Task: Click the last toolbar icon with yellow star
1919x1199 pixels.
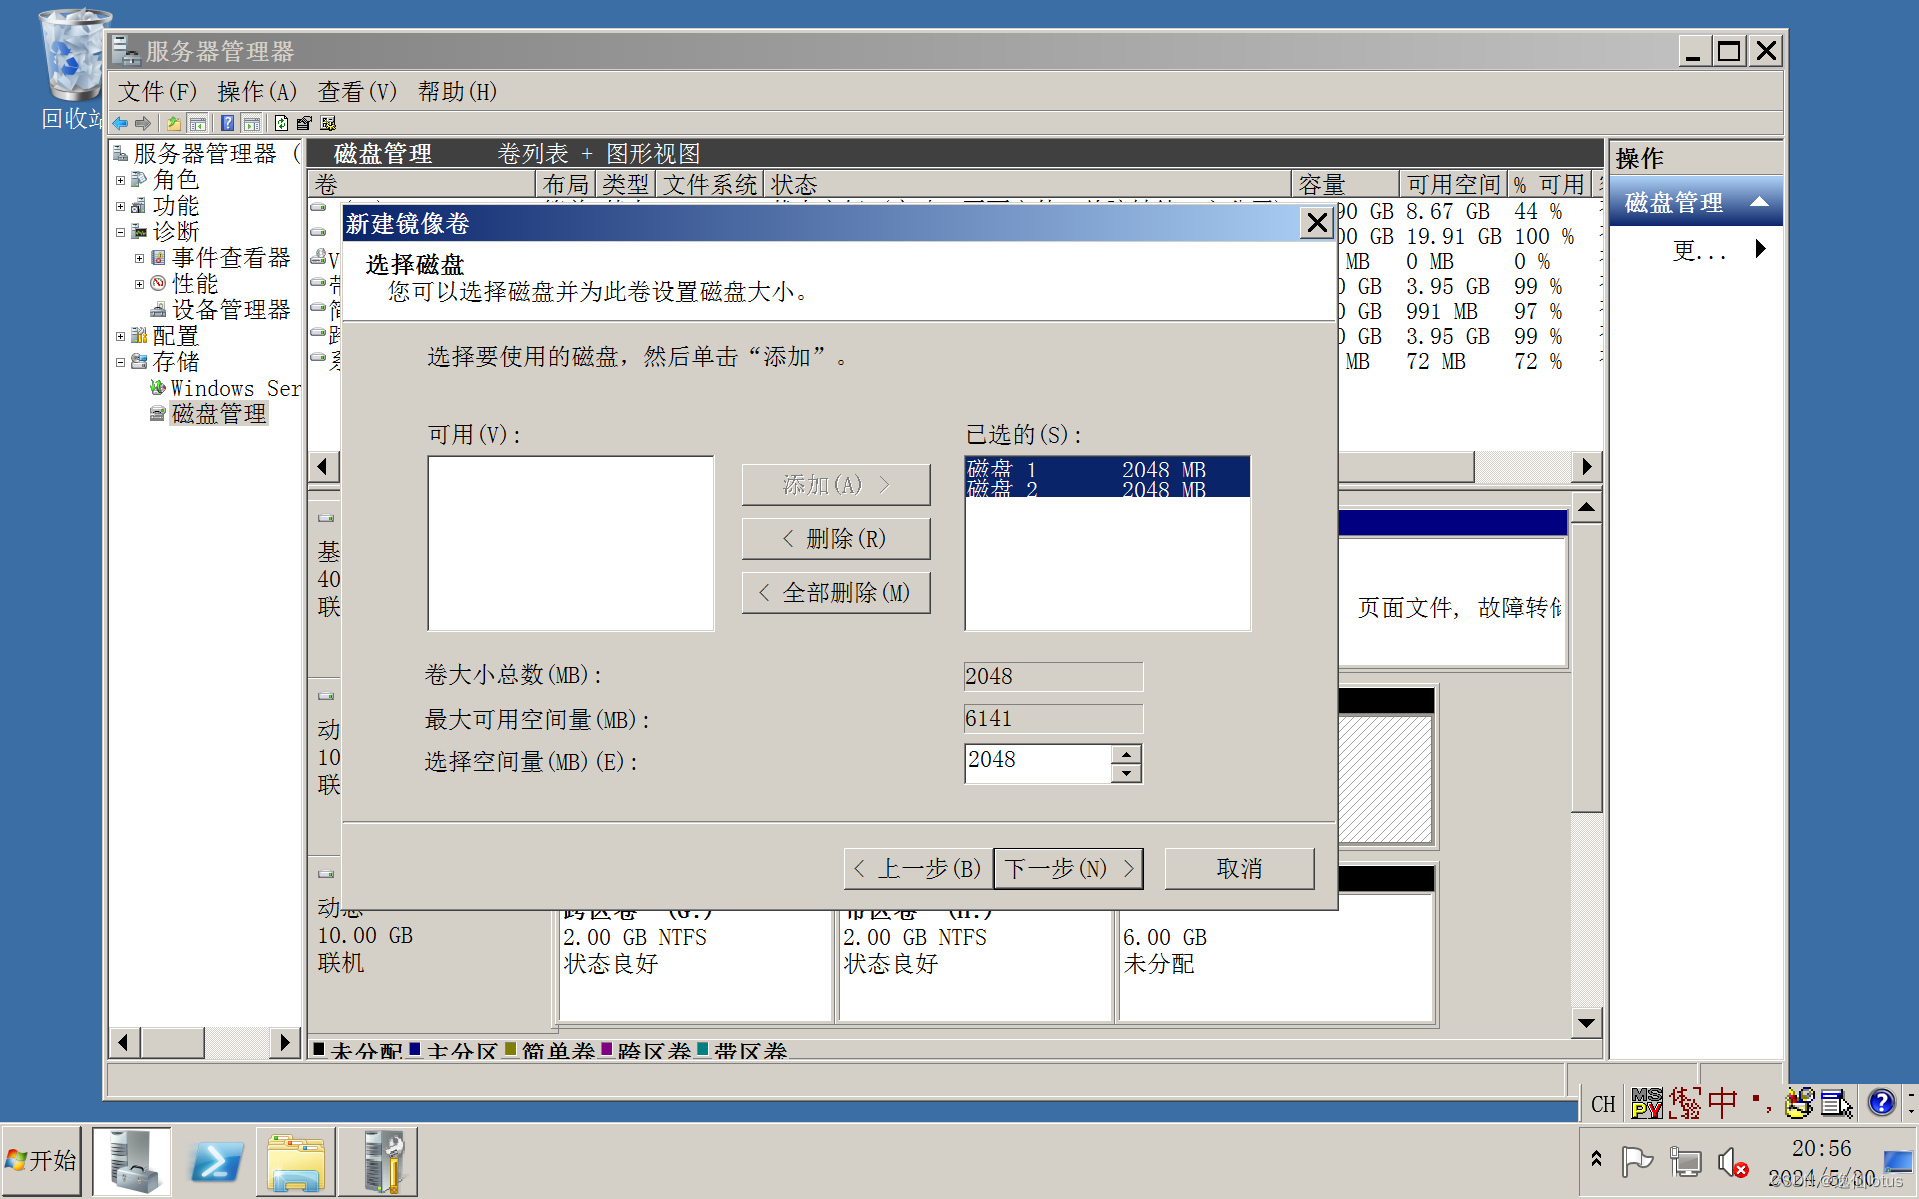Action: [328, 123]
